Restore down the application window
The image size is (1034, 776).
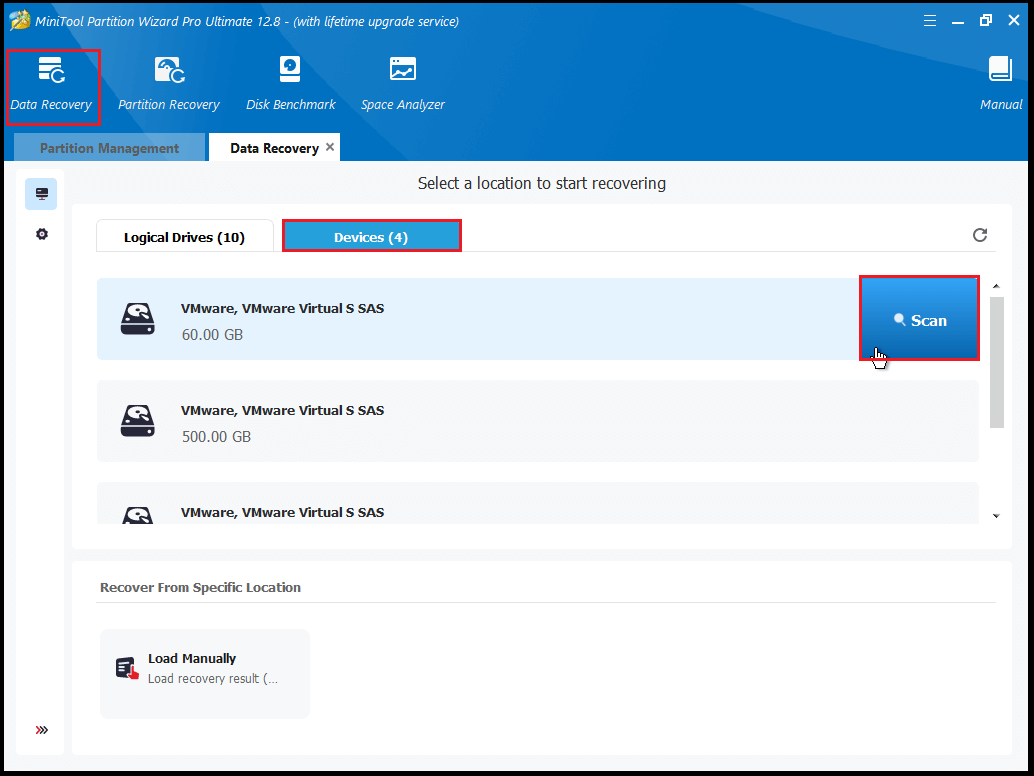tap(986, 20)
